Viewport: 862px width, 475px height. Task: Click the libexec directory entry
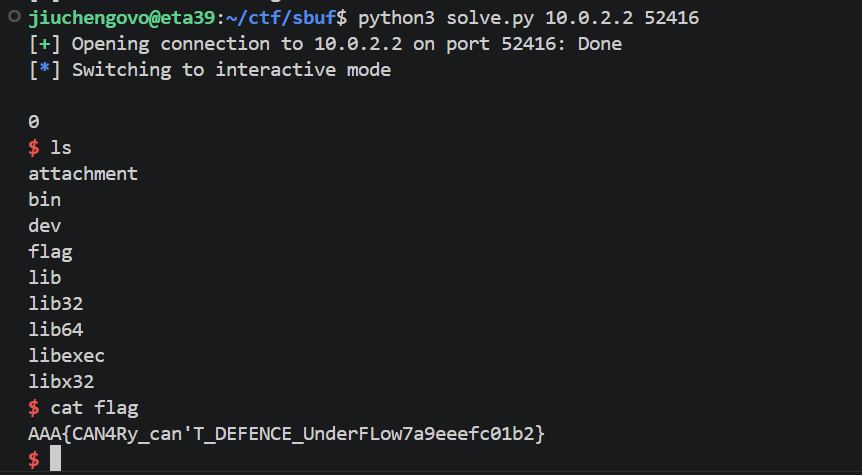(67, 356)
